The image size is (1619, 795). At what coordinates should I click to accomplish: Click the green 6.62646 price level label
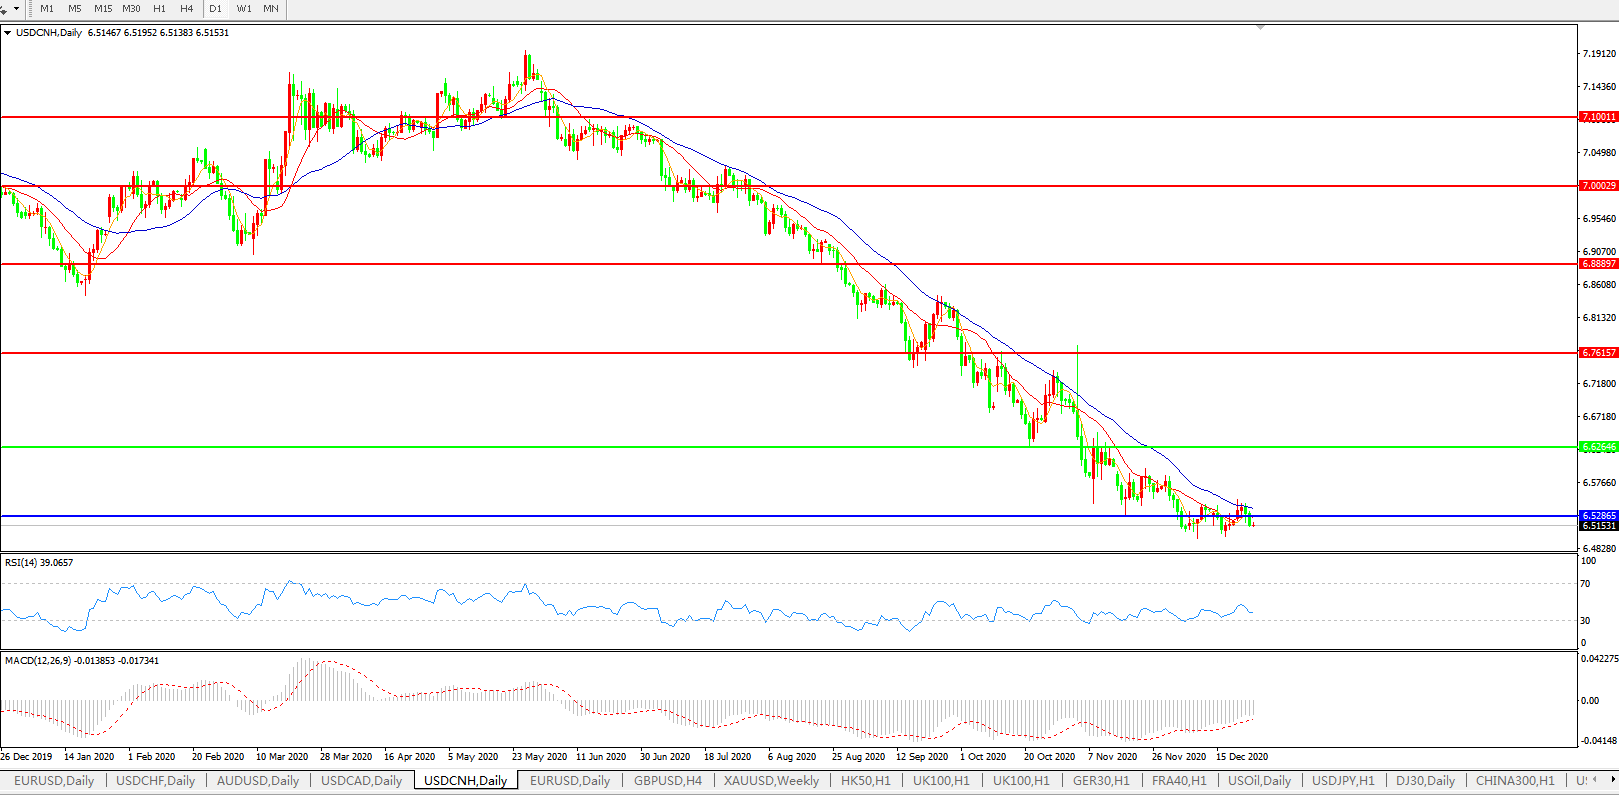click(x=1598, y=447)
